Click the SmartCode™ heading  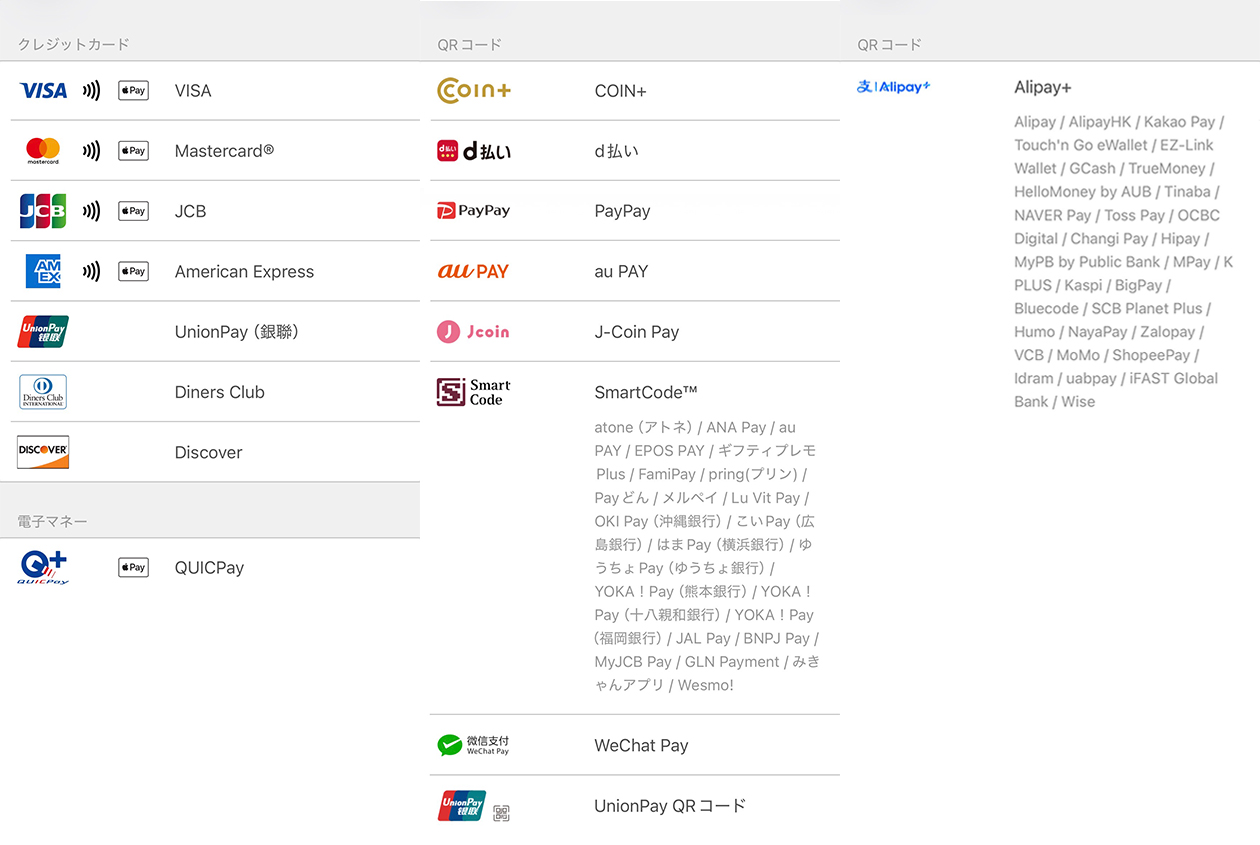click(646, 392)
